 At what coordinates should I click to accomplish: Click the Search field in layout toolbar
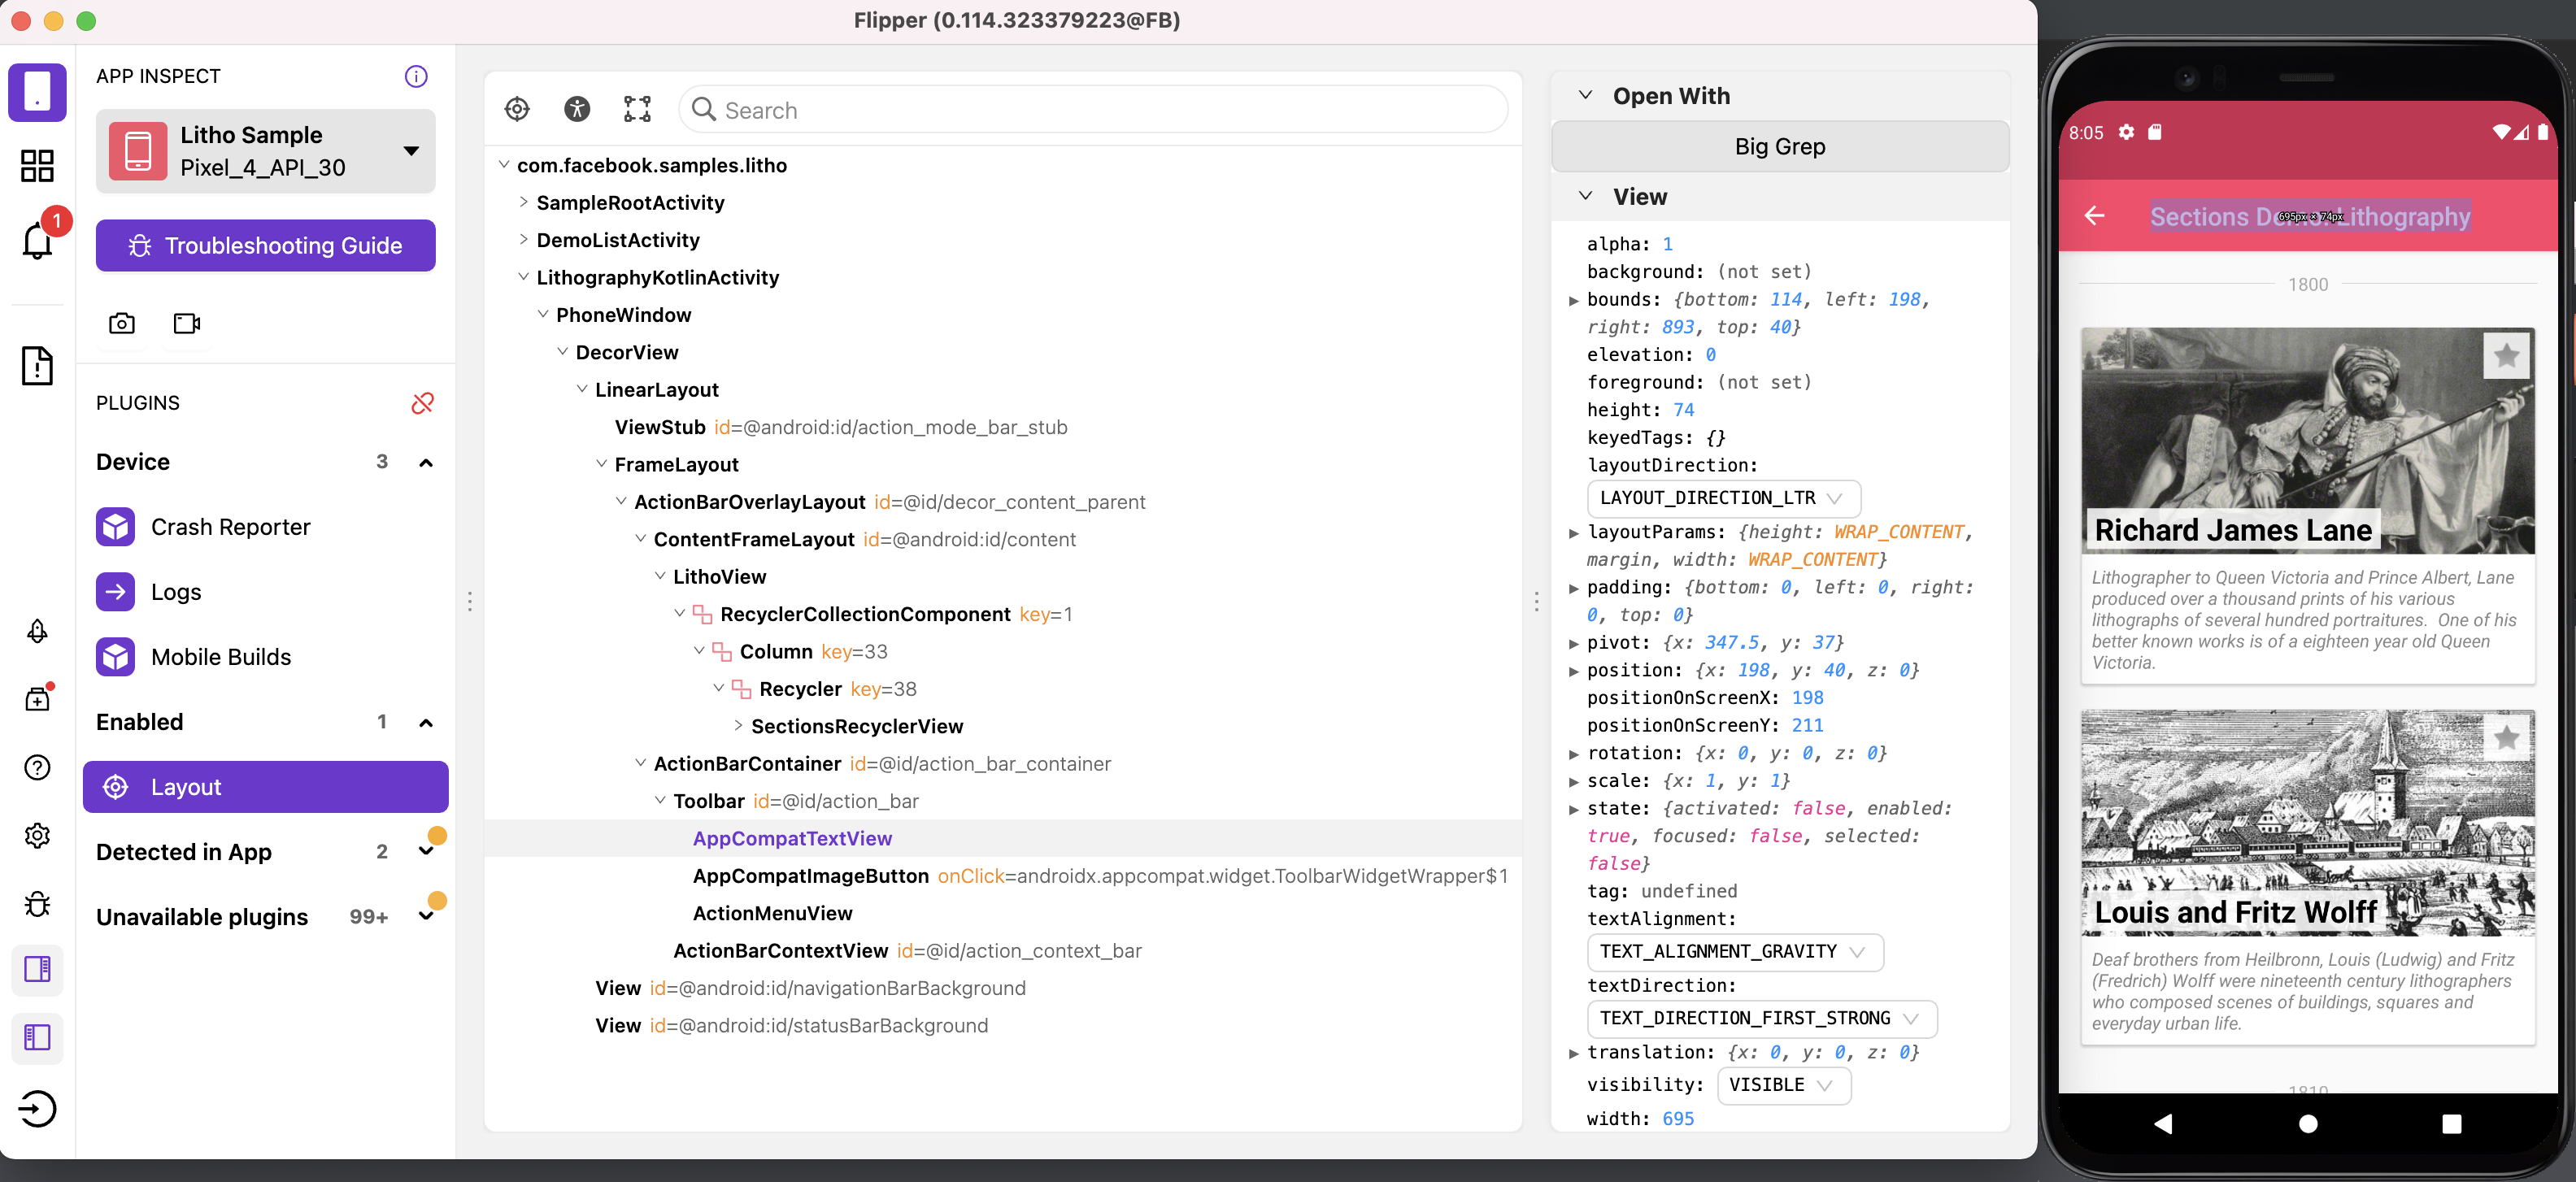tap(1100, 110)
